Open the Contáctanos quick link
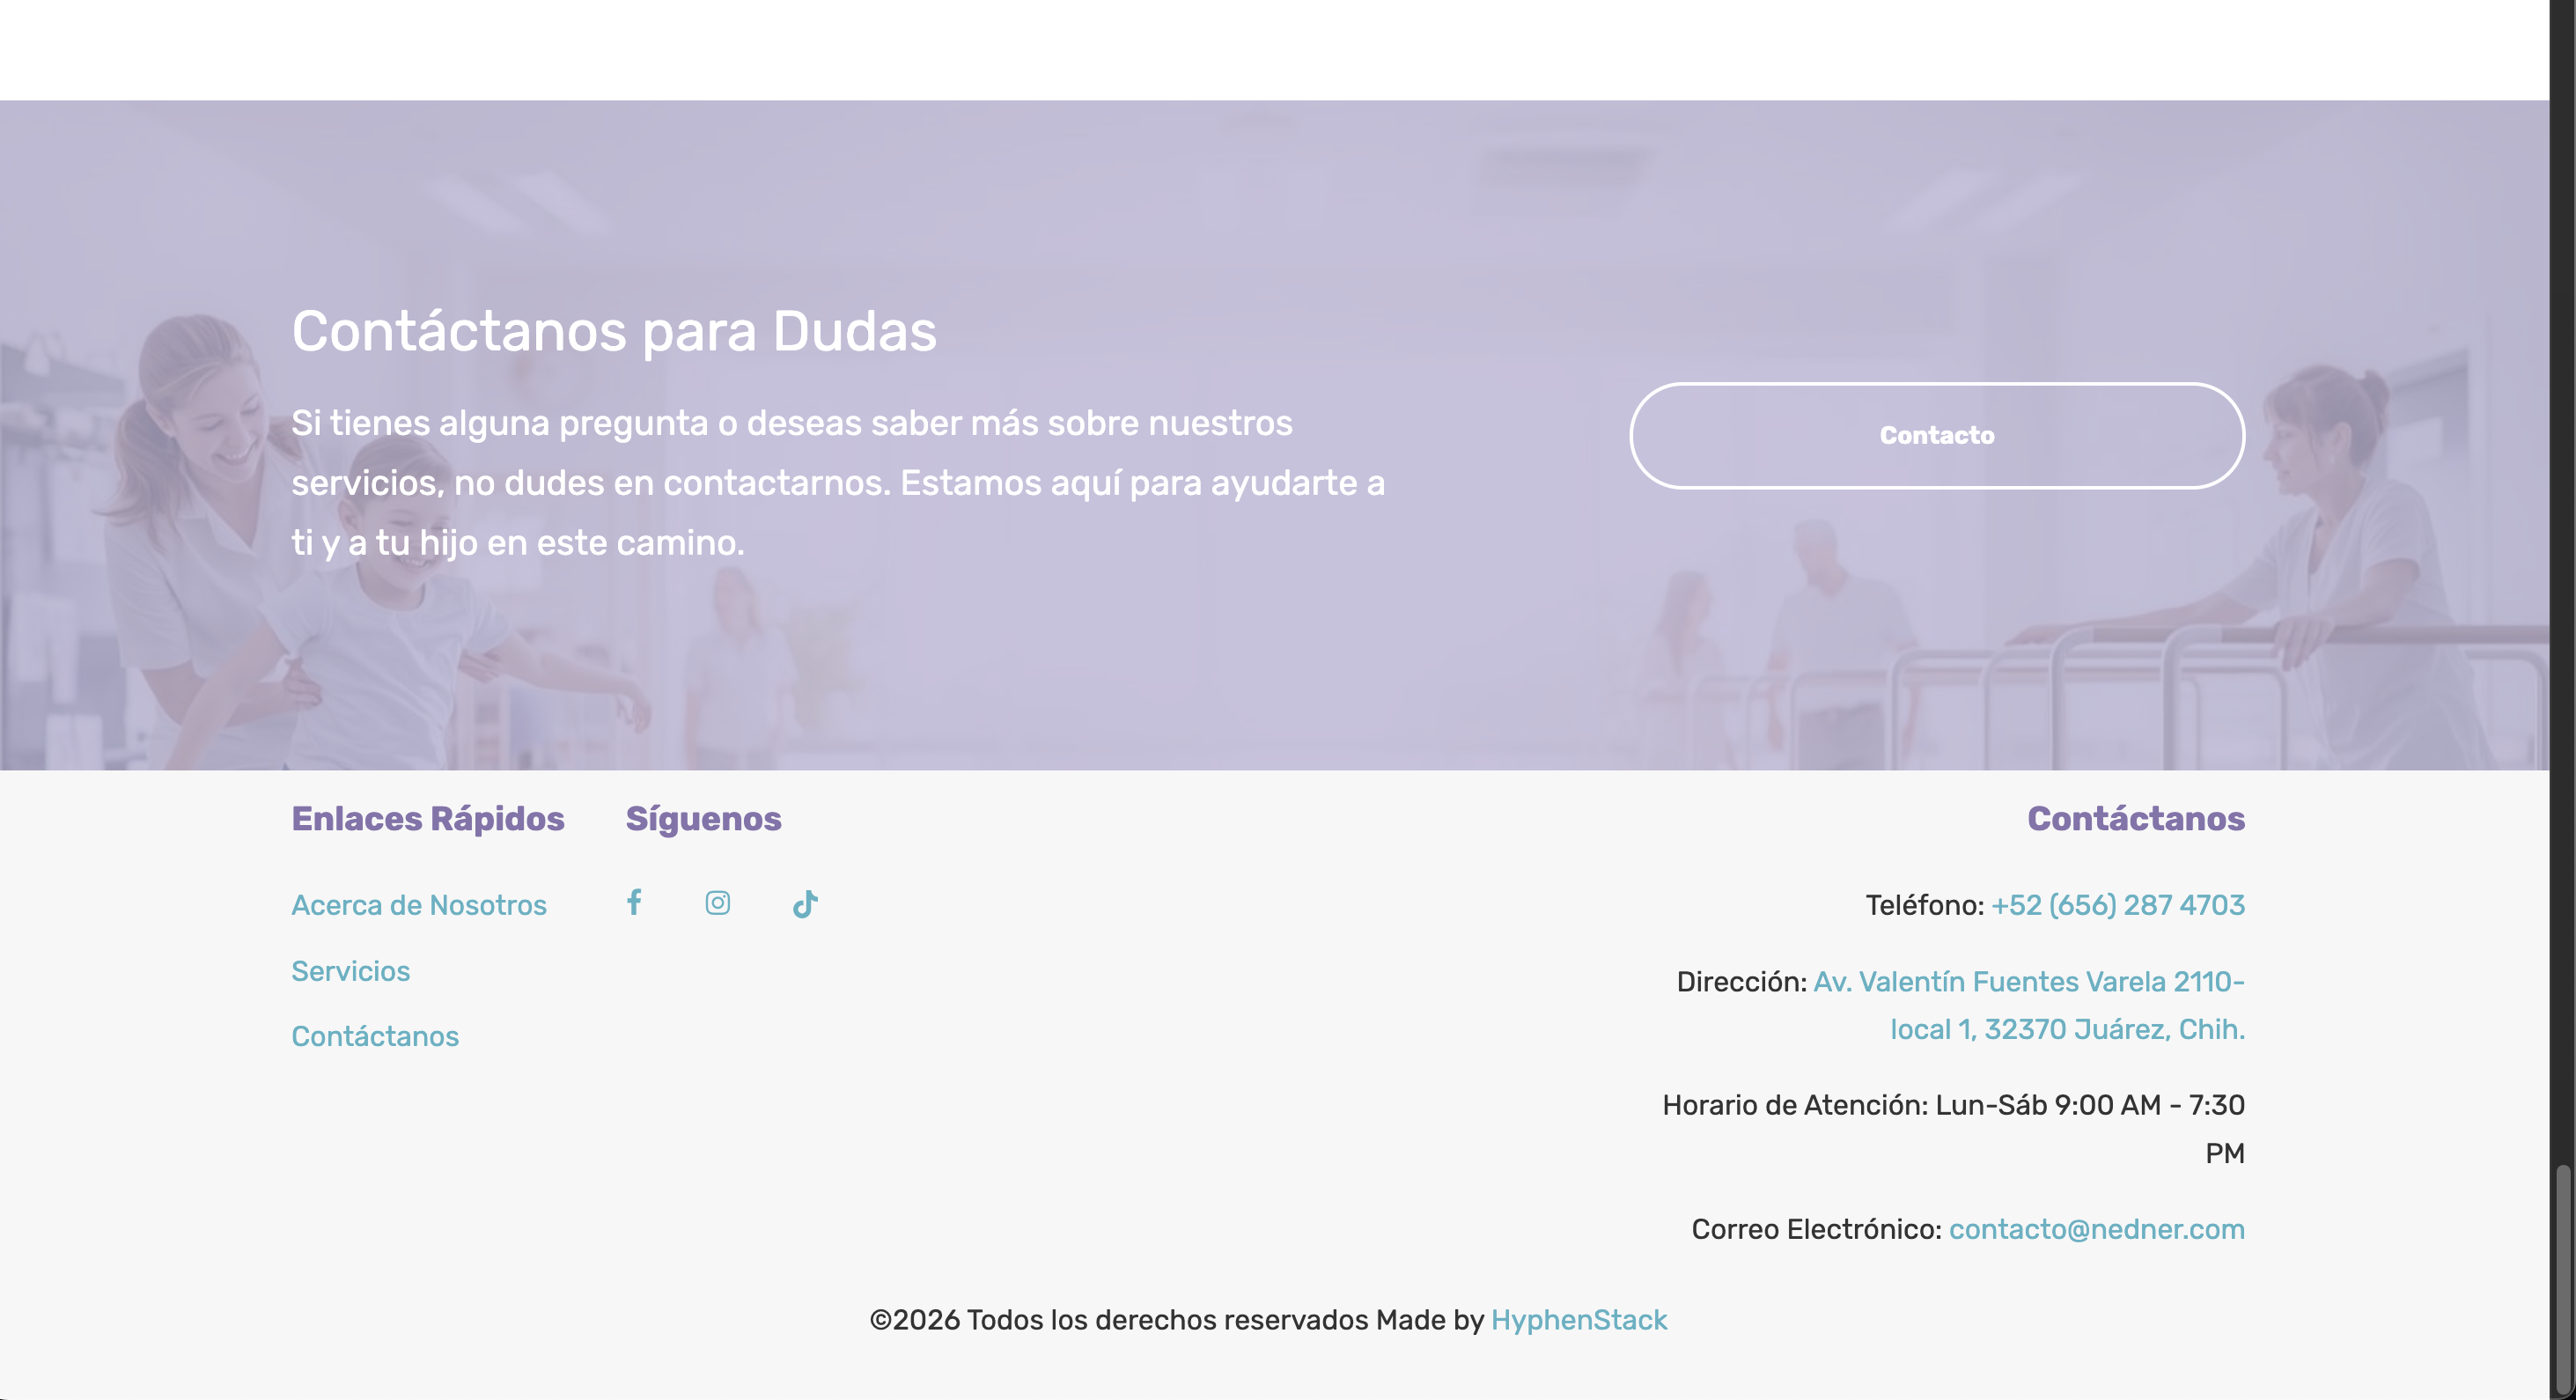Screen dimensions: 2576x1400 point(375,1036)
